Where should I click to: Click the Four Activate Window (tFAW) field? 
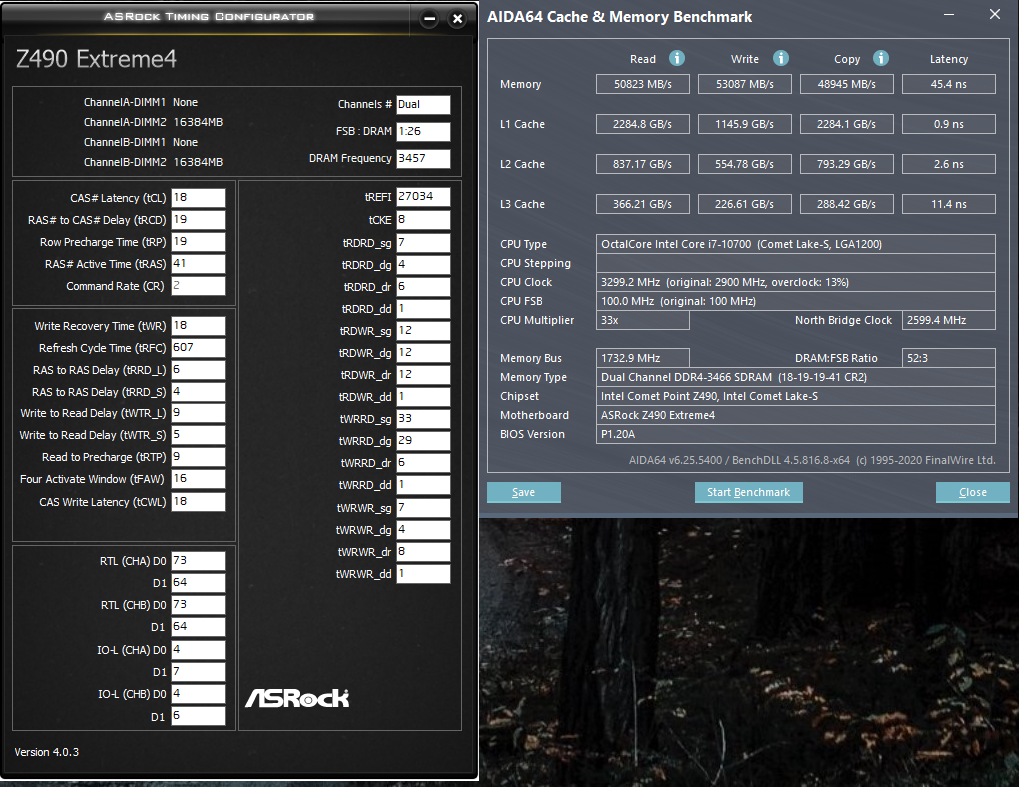click(198, 479)
